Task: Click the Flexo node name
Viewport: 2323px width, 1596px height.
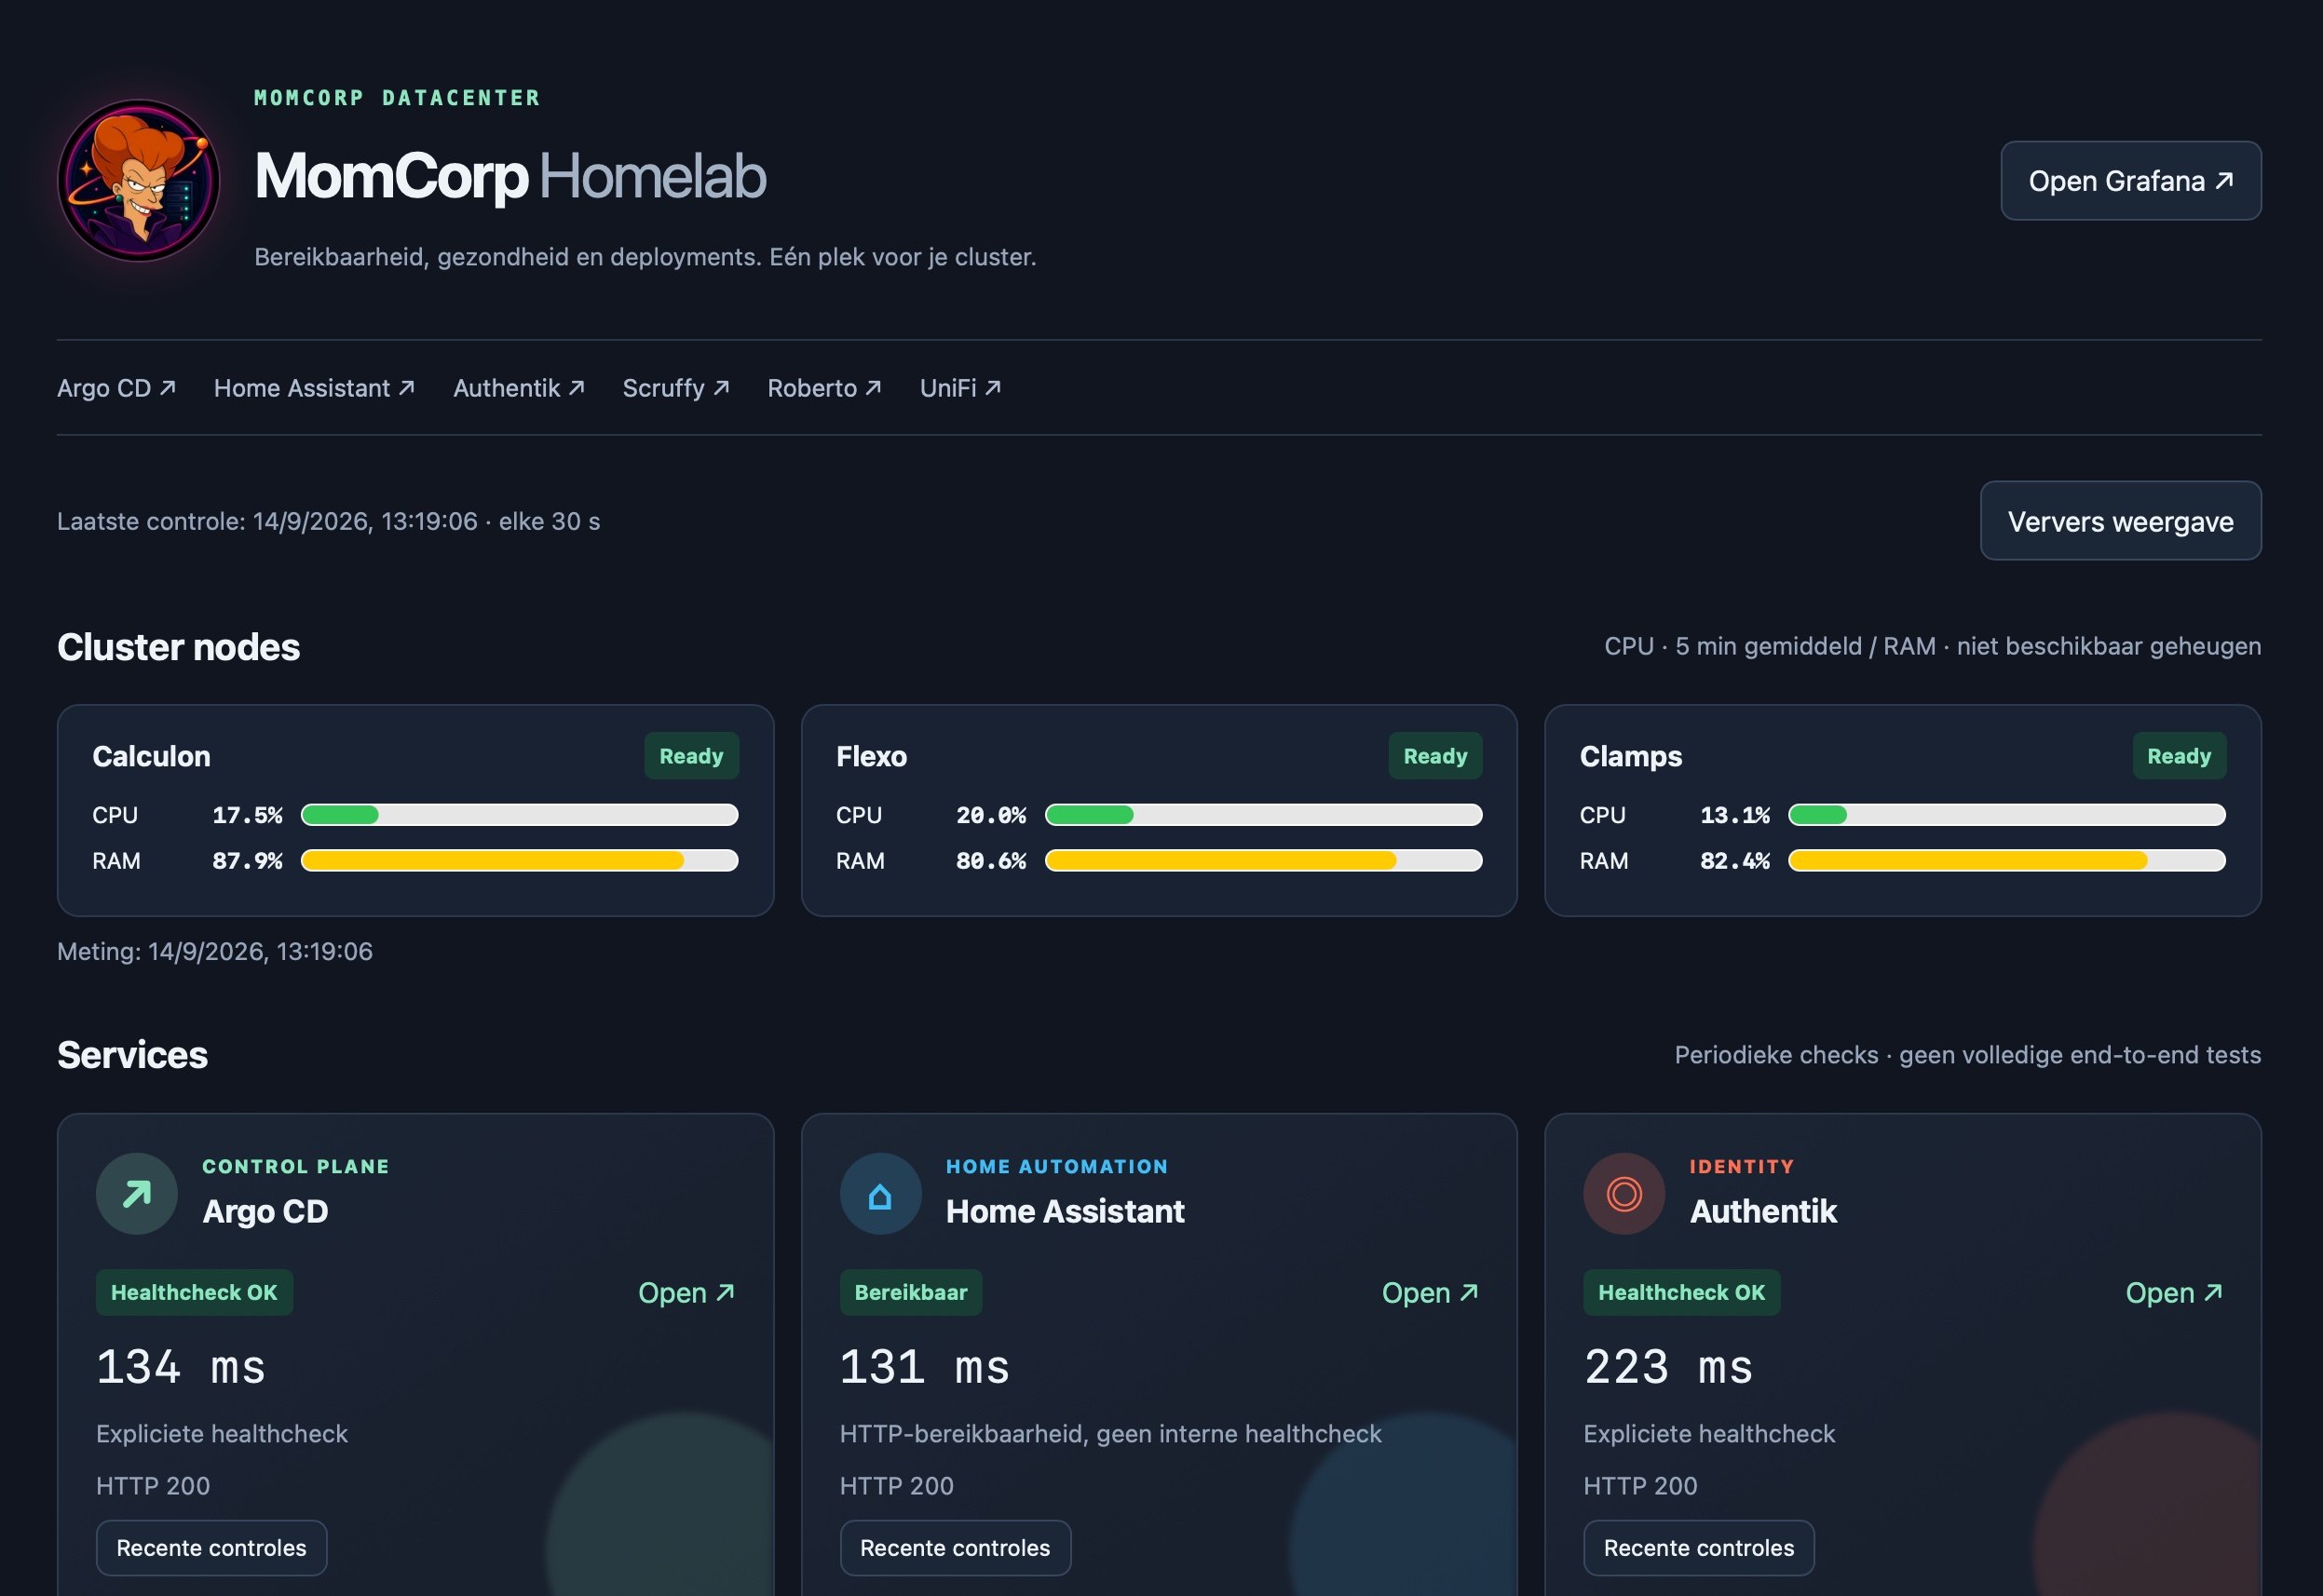Action: [871, 756]
